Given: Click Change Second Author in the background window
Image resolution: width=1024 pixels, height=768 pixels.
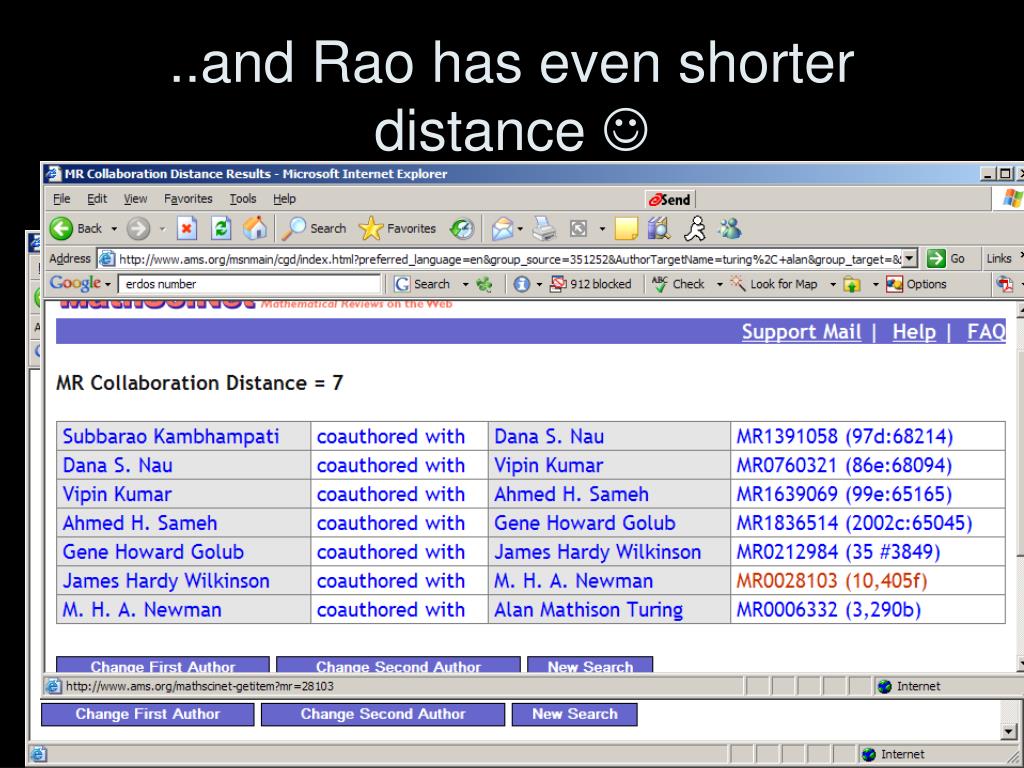Looking at the screenshot, I should point(383,714).
